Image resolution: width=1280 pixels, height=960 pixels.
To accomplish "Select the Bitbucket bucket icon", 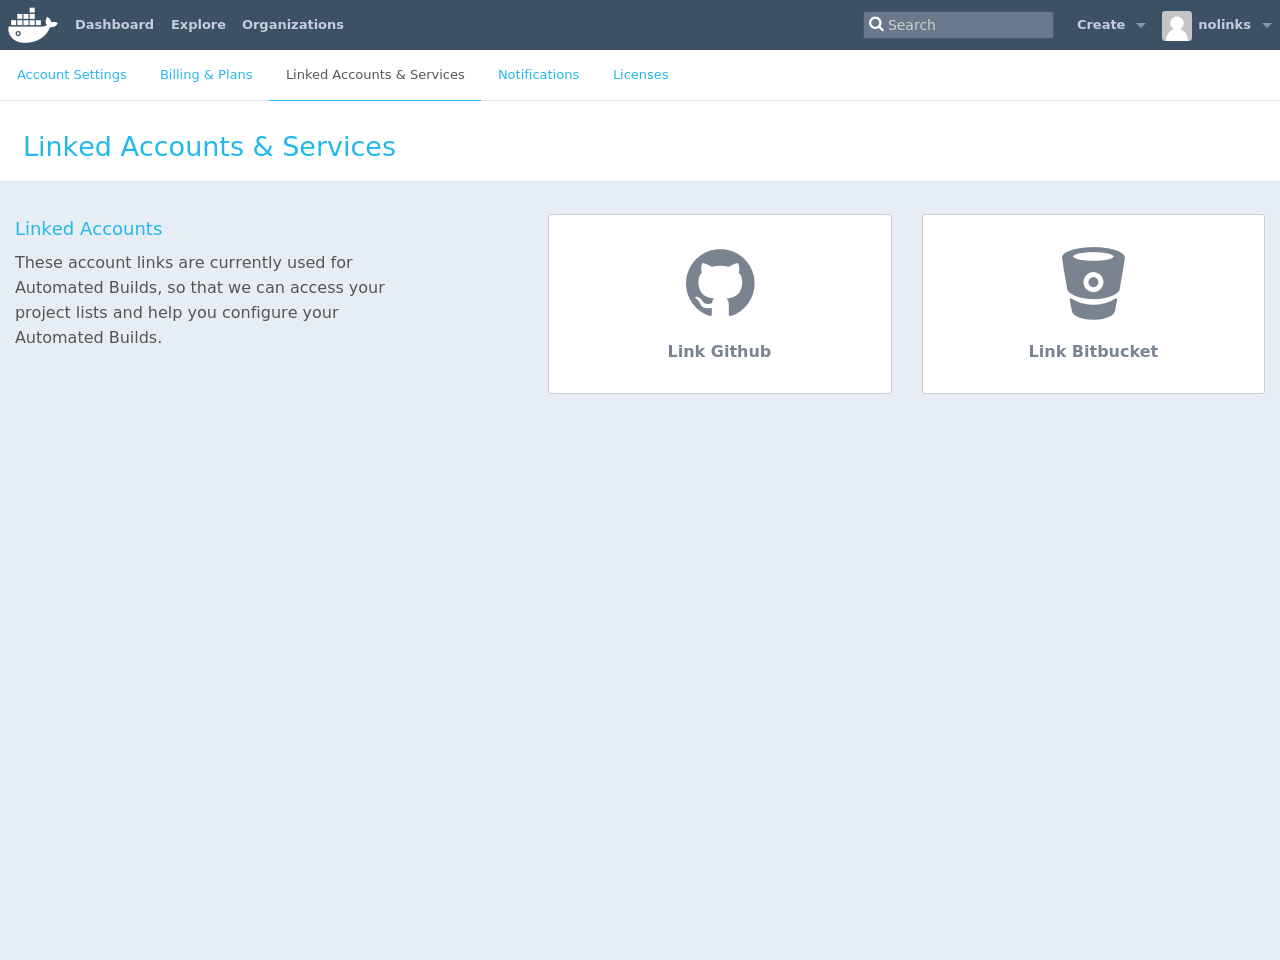I will [1092, 281].
